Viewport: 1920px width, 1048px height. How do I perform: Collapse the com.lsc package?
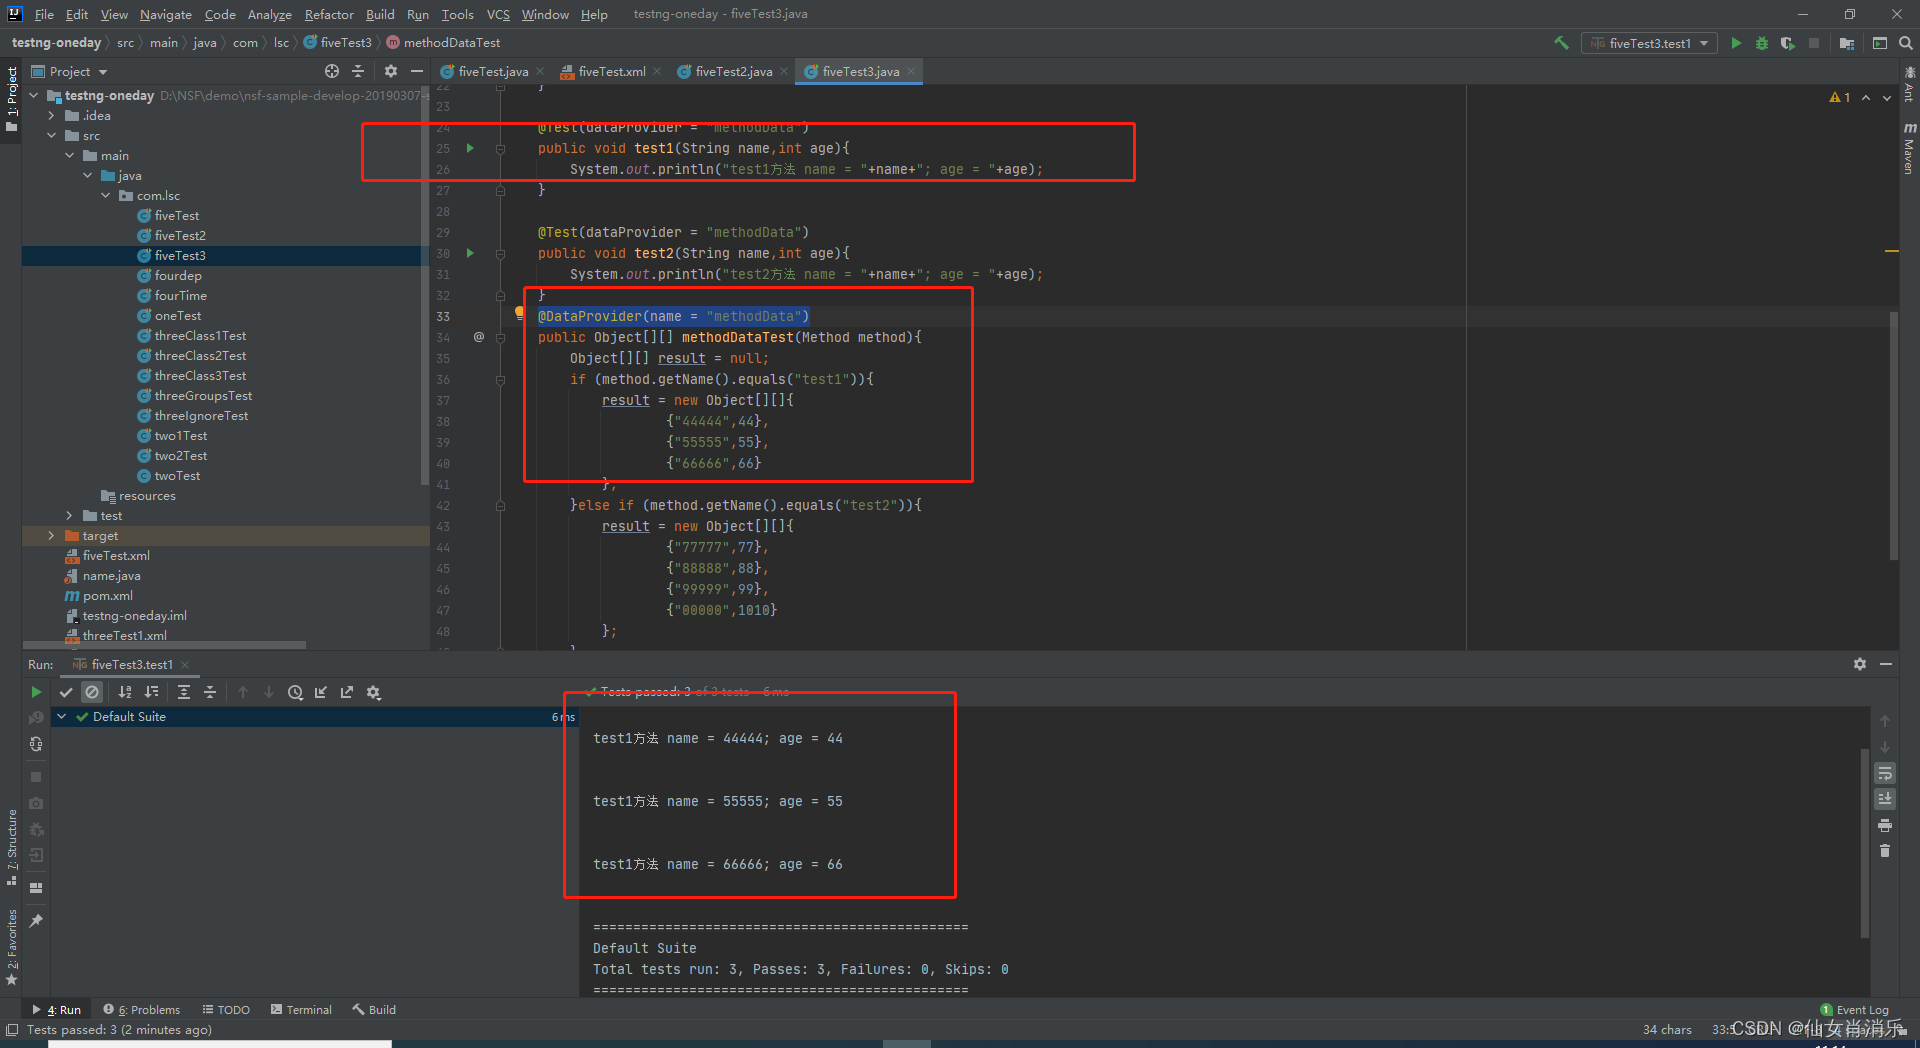[105, 196]
